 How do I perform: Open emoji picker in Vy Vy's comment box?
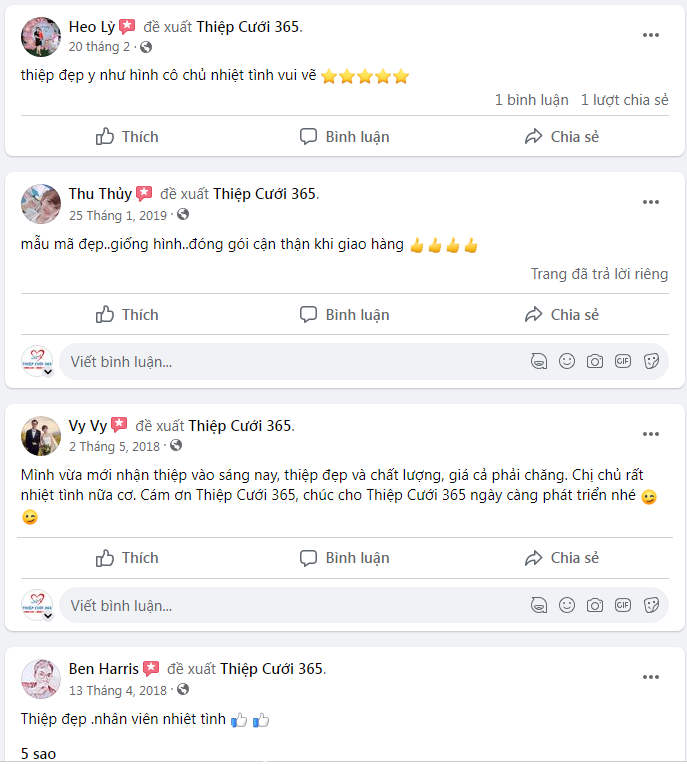tap(567, 604)
